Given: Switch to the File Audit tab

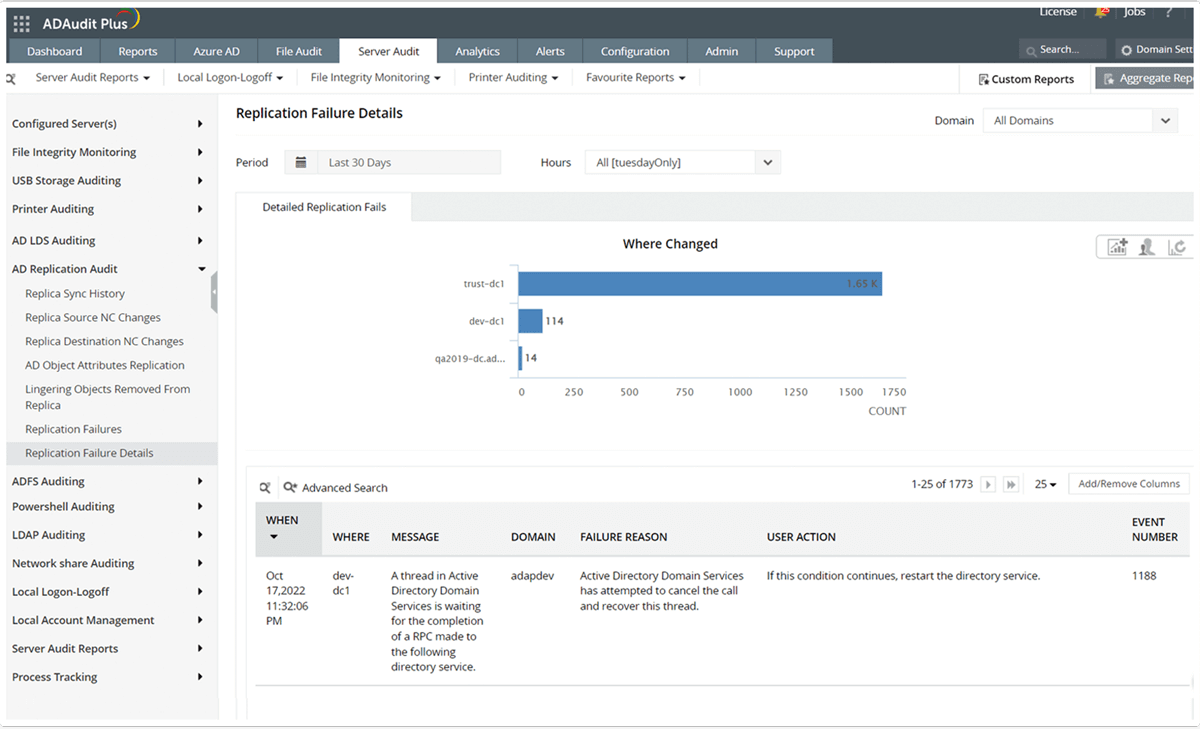Looking at the screenshot, I should (299, 51).
